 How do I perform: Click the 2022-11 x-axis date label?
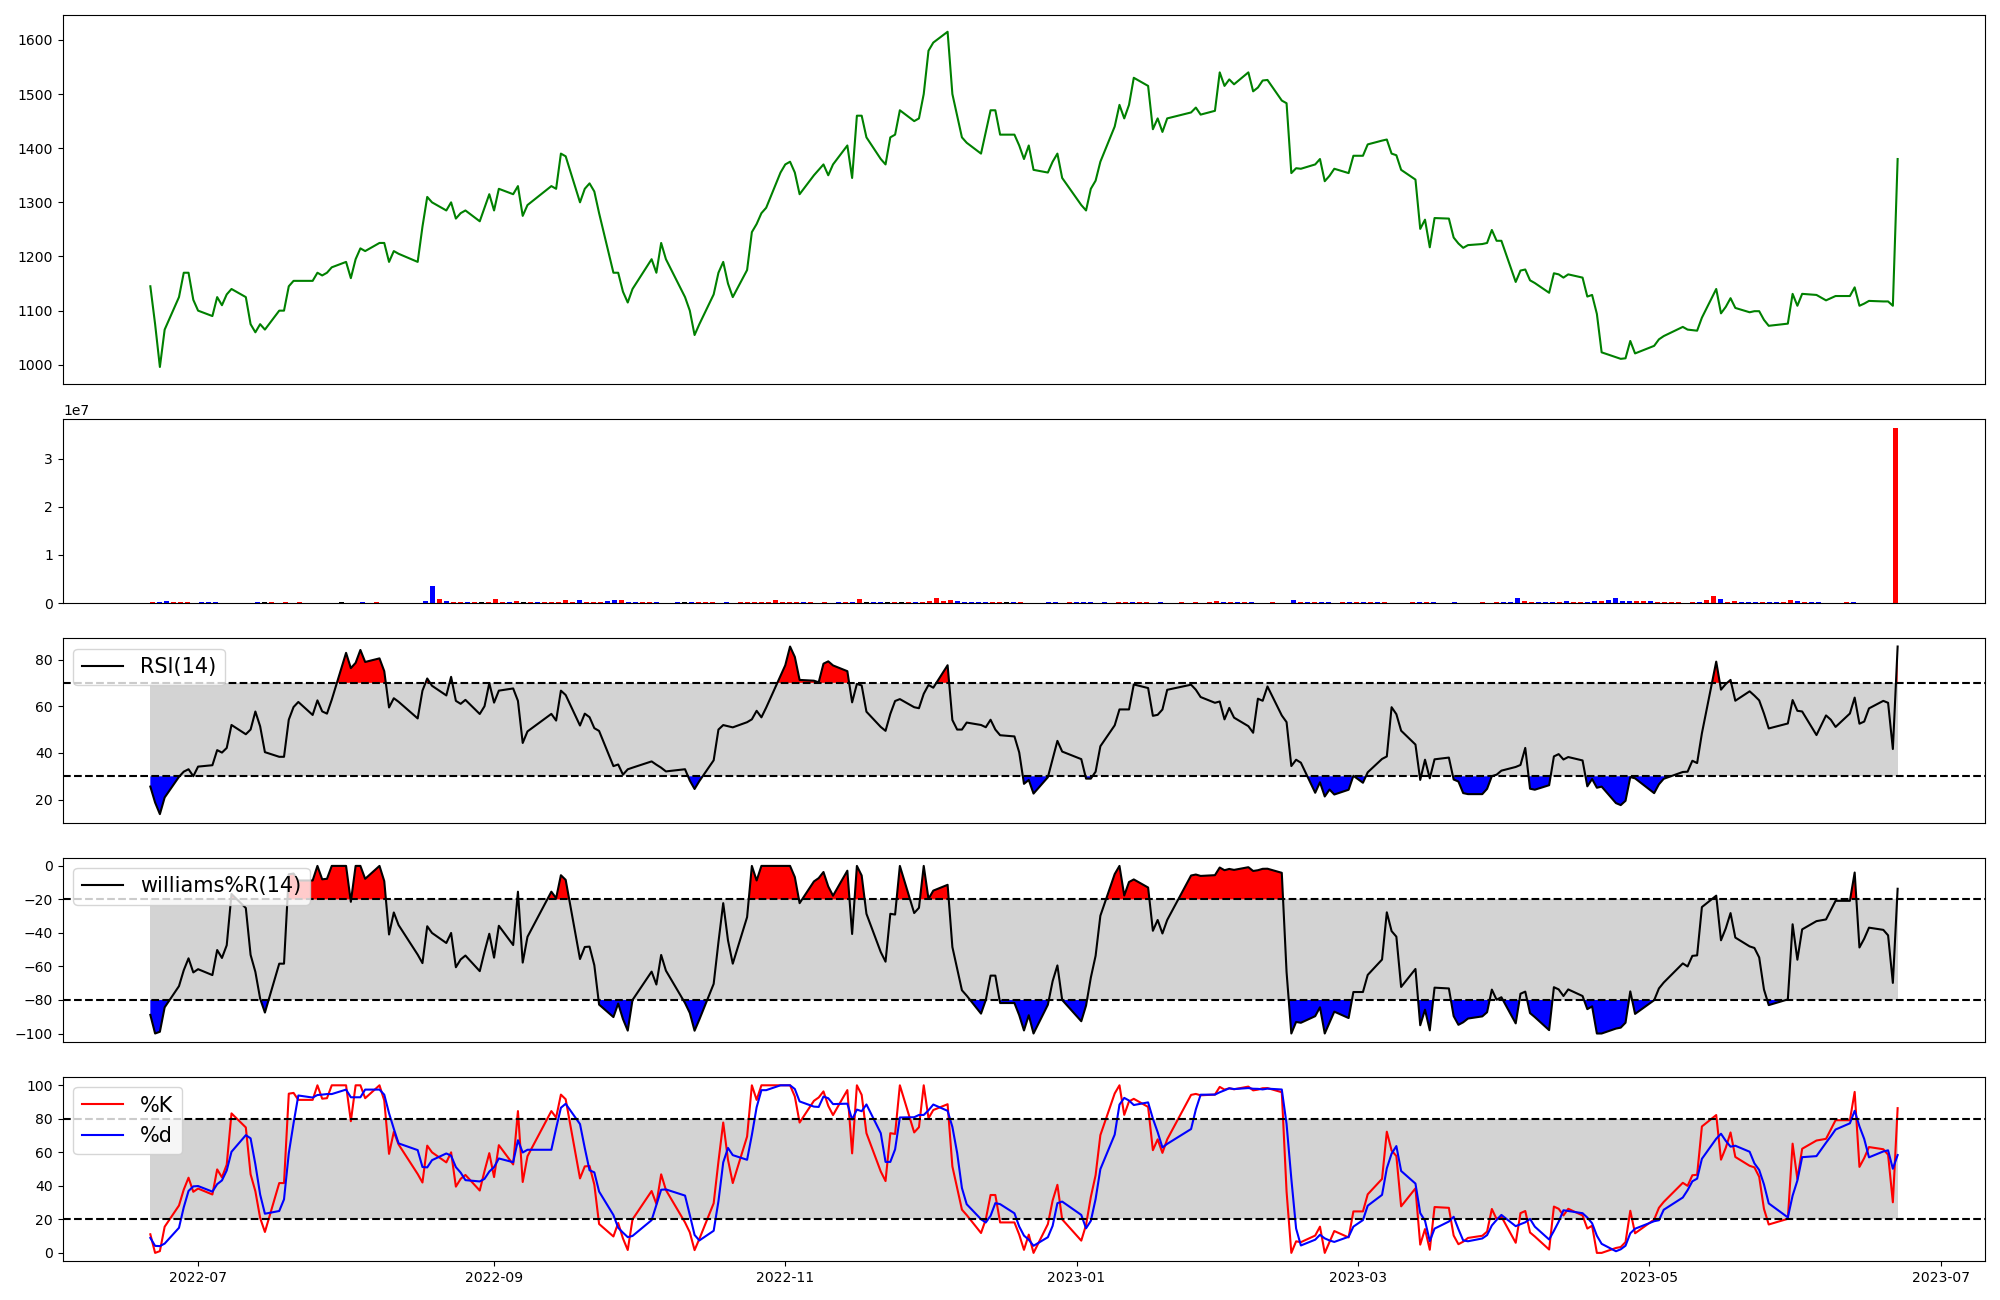tap(785, 1277)
